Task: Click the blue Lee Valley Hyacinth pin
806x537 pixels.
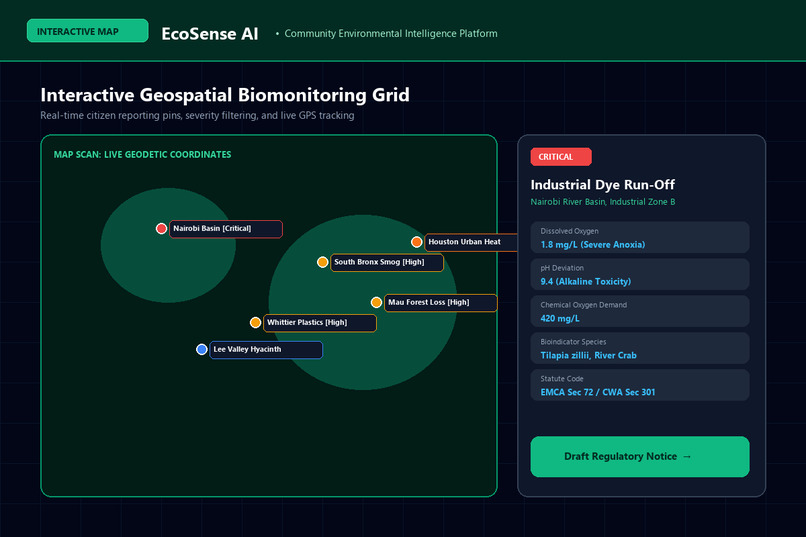Action: point(202,349)
